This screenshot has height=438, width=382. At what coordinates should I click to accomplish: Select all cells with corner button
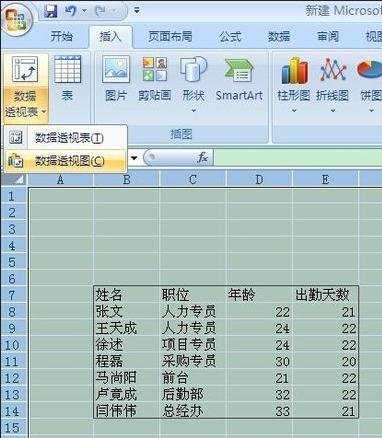click(x=14, y=180)
